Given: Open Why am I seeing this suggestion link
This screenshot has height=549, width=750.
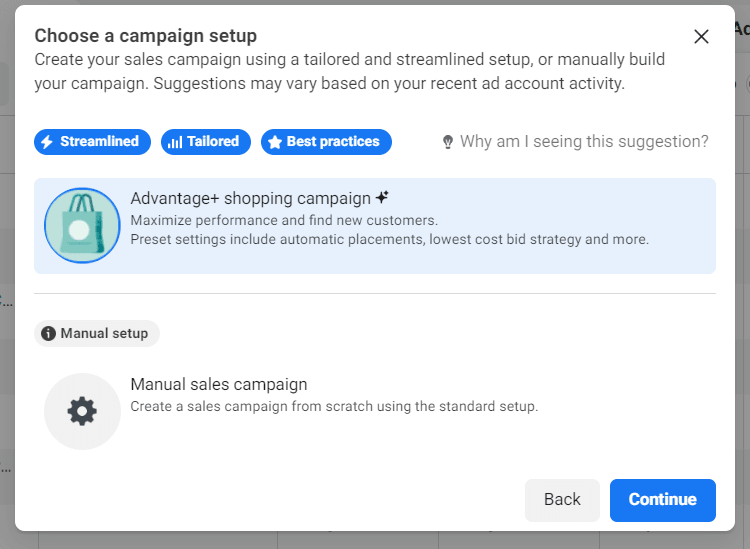Looking at the screenshot, I should (x=584, y=142).
